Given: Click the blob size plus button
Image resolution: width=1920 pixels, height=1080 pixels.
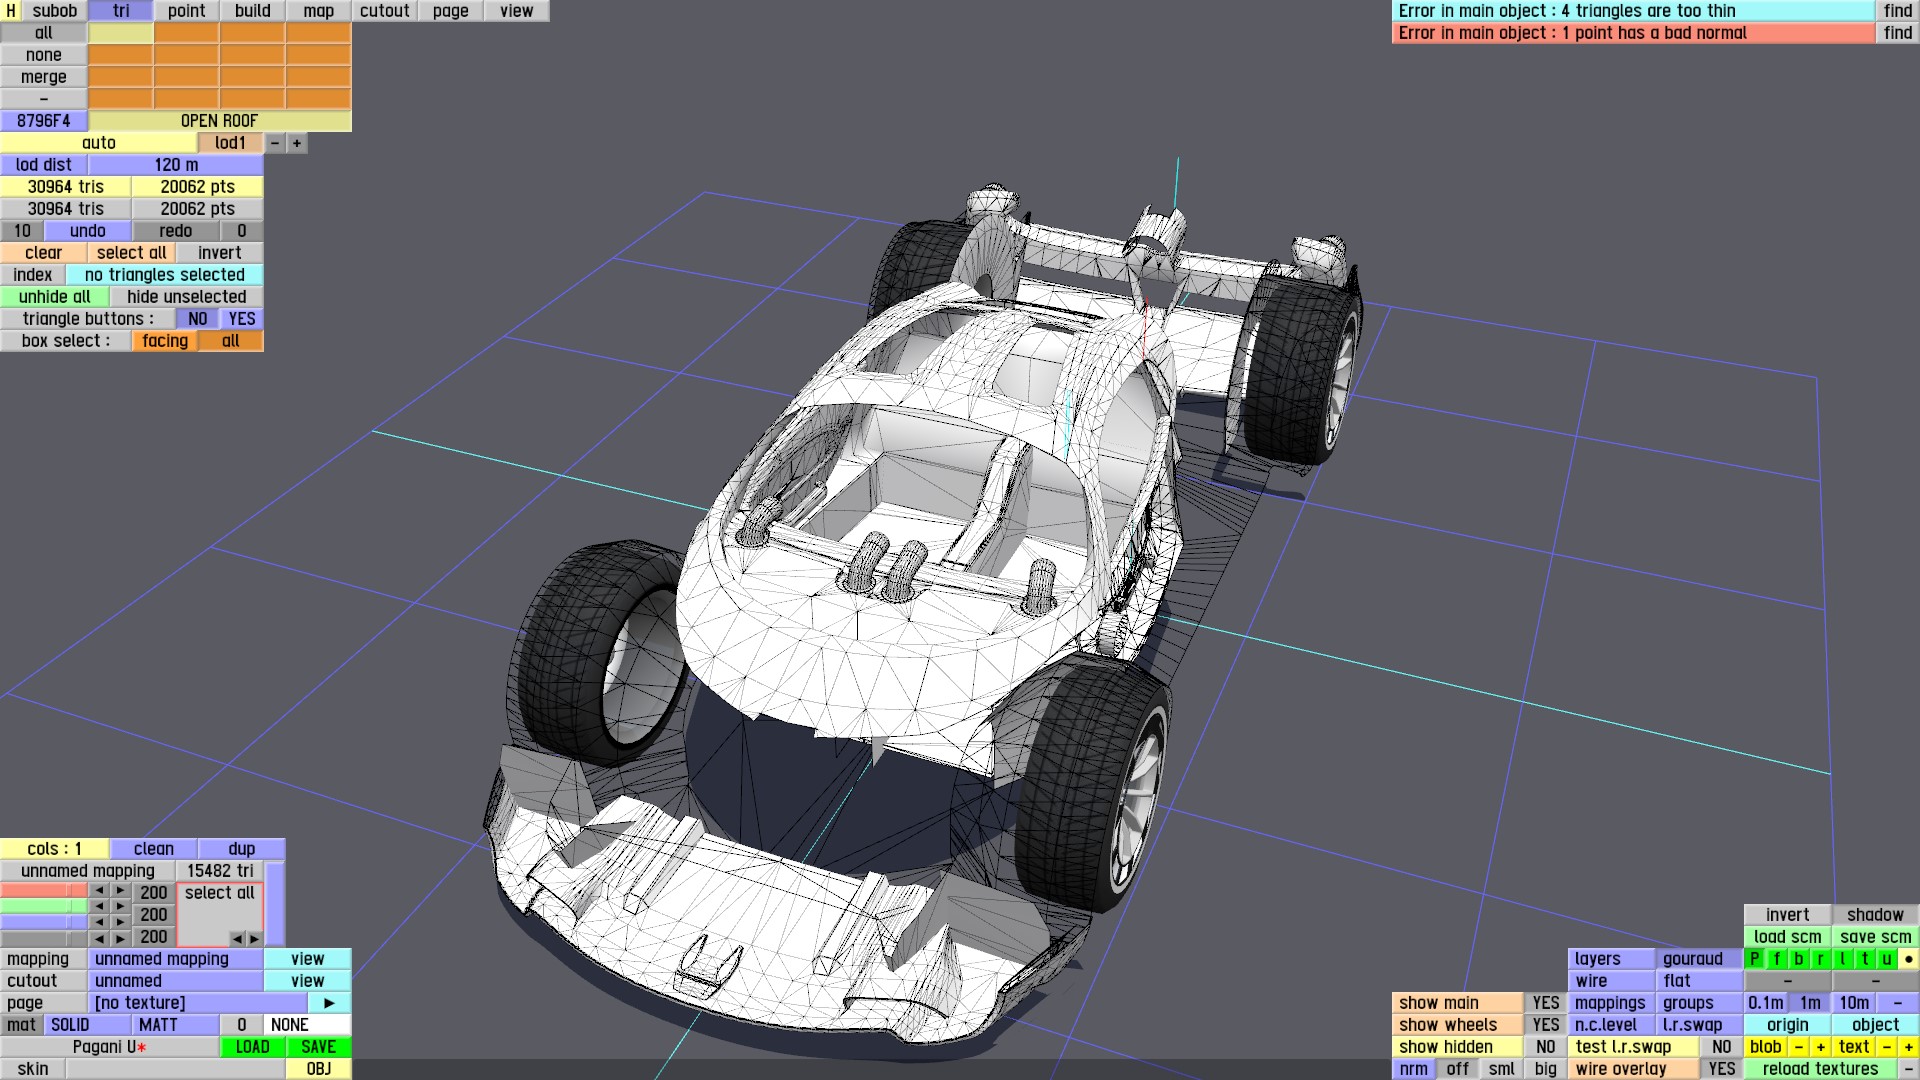Looking at the screenshot, I should [1820, 1047].
